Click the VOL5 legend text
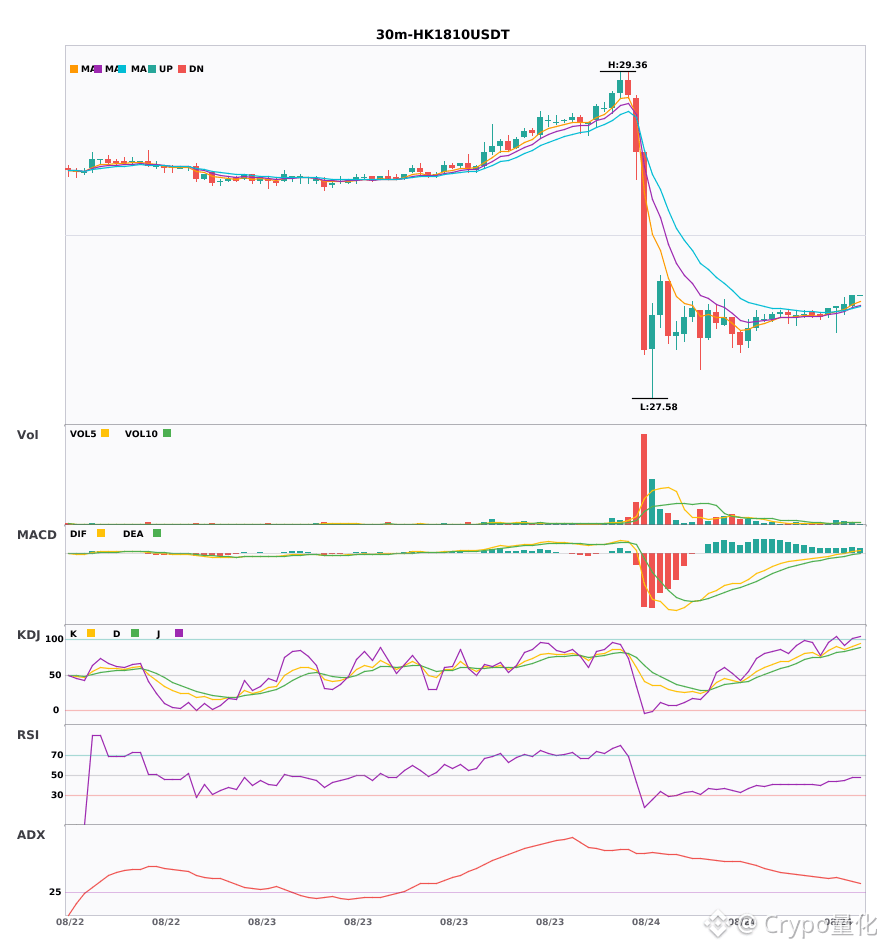885x950 pixels. pos(83,434)
